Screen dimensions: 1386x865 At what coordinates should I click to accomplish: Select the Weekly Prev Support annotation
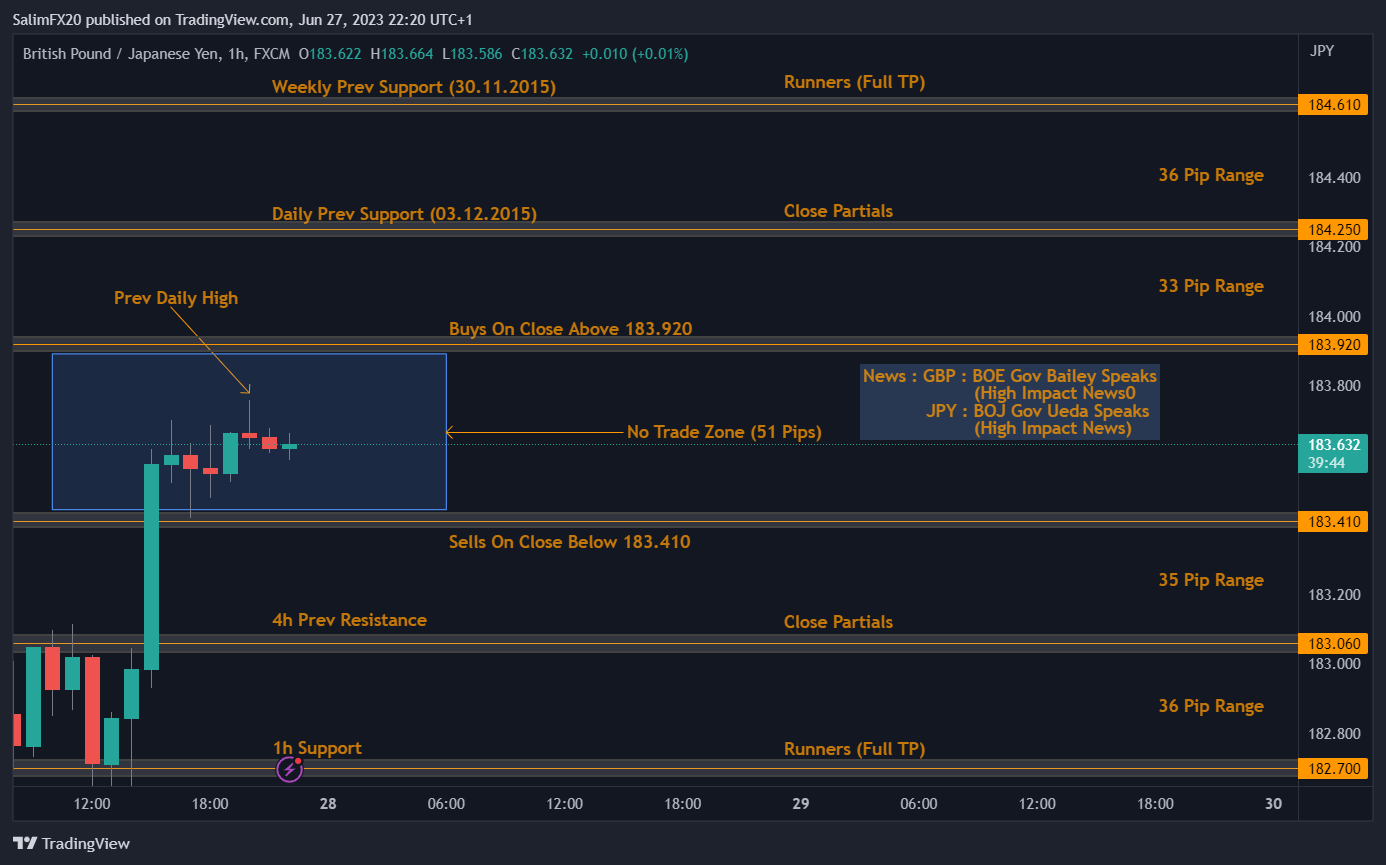[413, 87]
